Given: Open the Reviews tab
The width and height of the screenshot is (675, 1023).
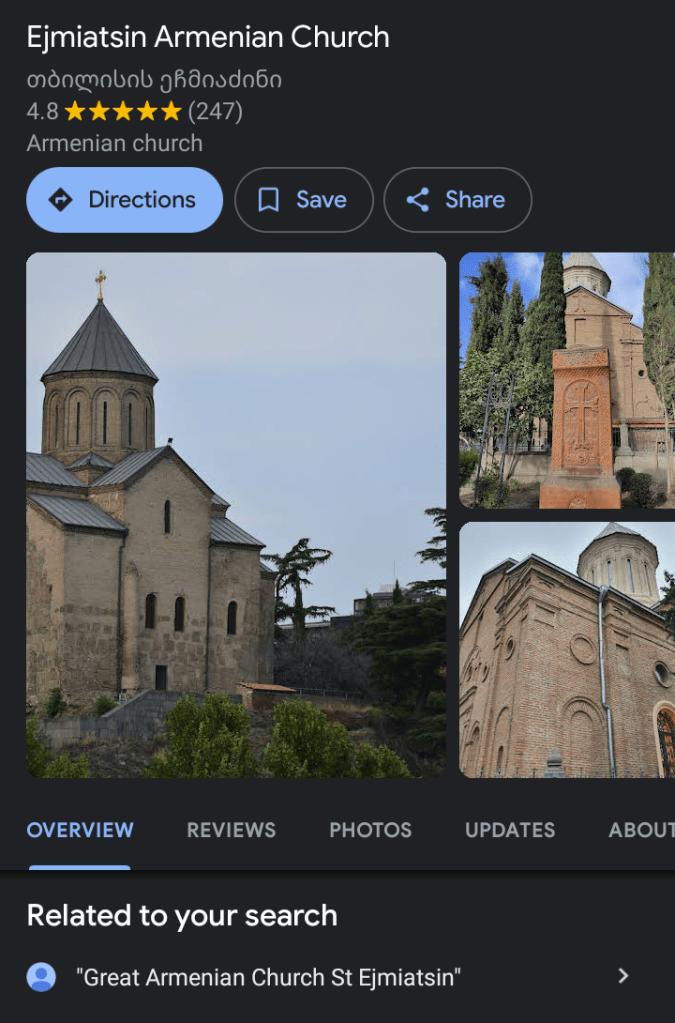Looking at the screenshot, I should pos(231,830).
